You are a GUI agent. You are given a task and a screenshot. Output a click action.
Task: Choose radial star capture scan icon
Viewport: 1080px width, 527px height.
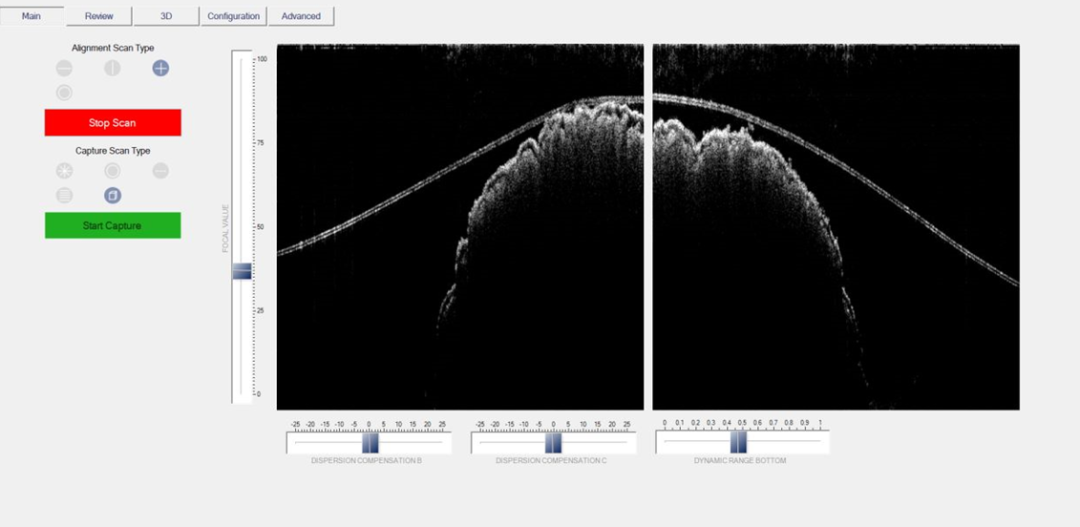(x=64, y=171)
